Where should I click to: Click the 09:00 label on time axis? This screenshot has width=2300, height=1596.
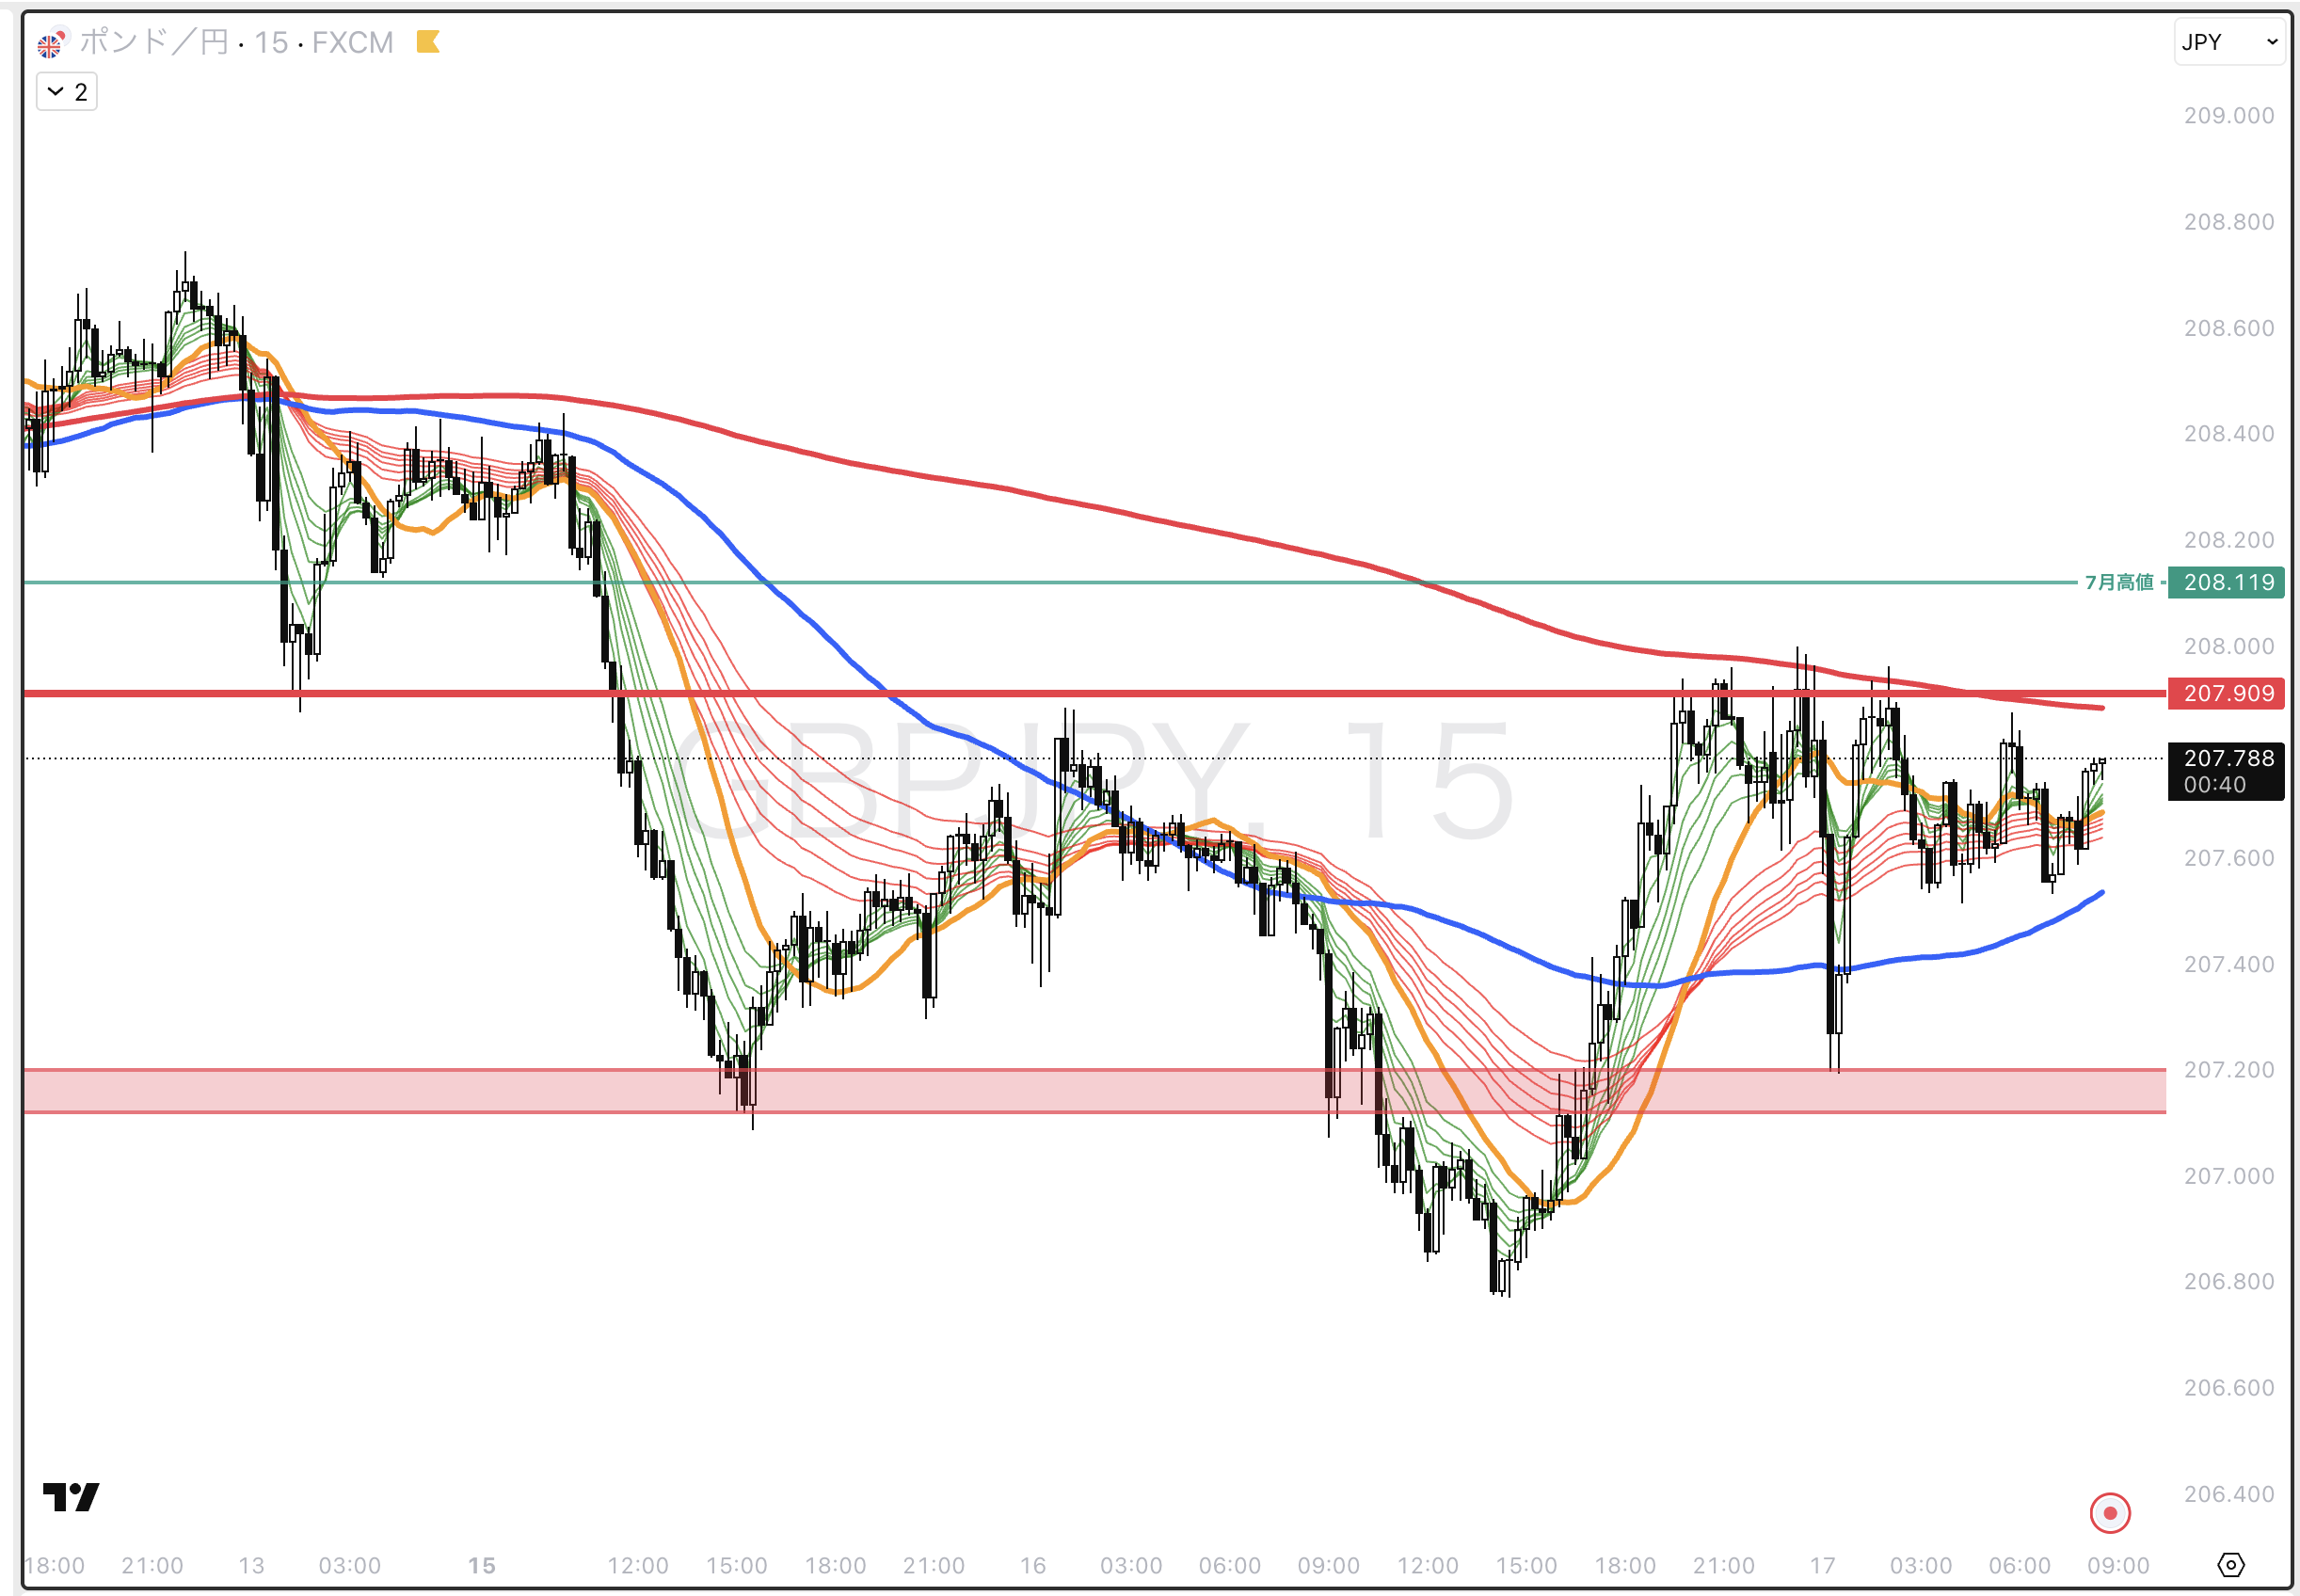(2118, 1566)
